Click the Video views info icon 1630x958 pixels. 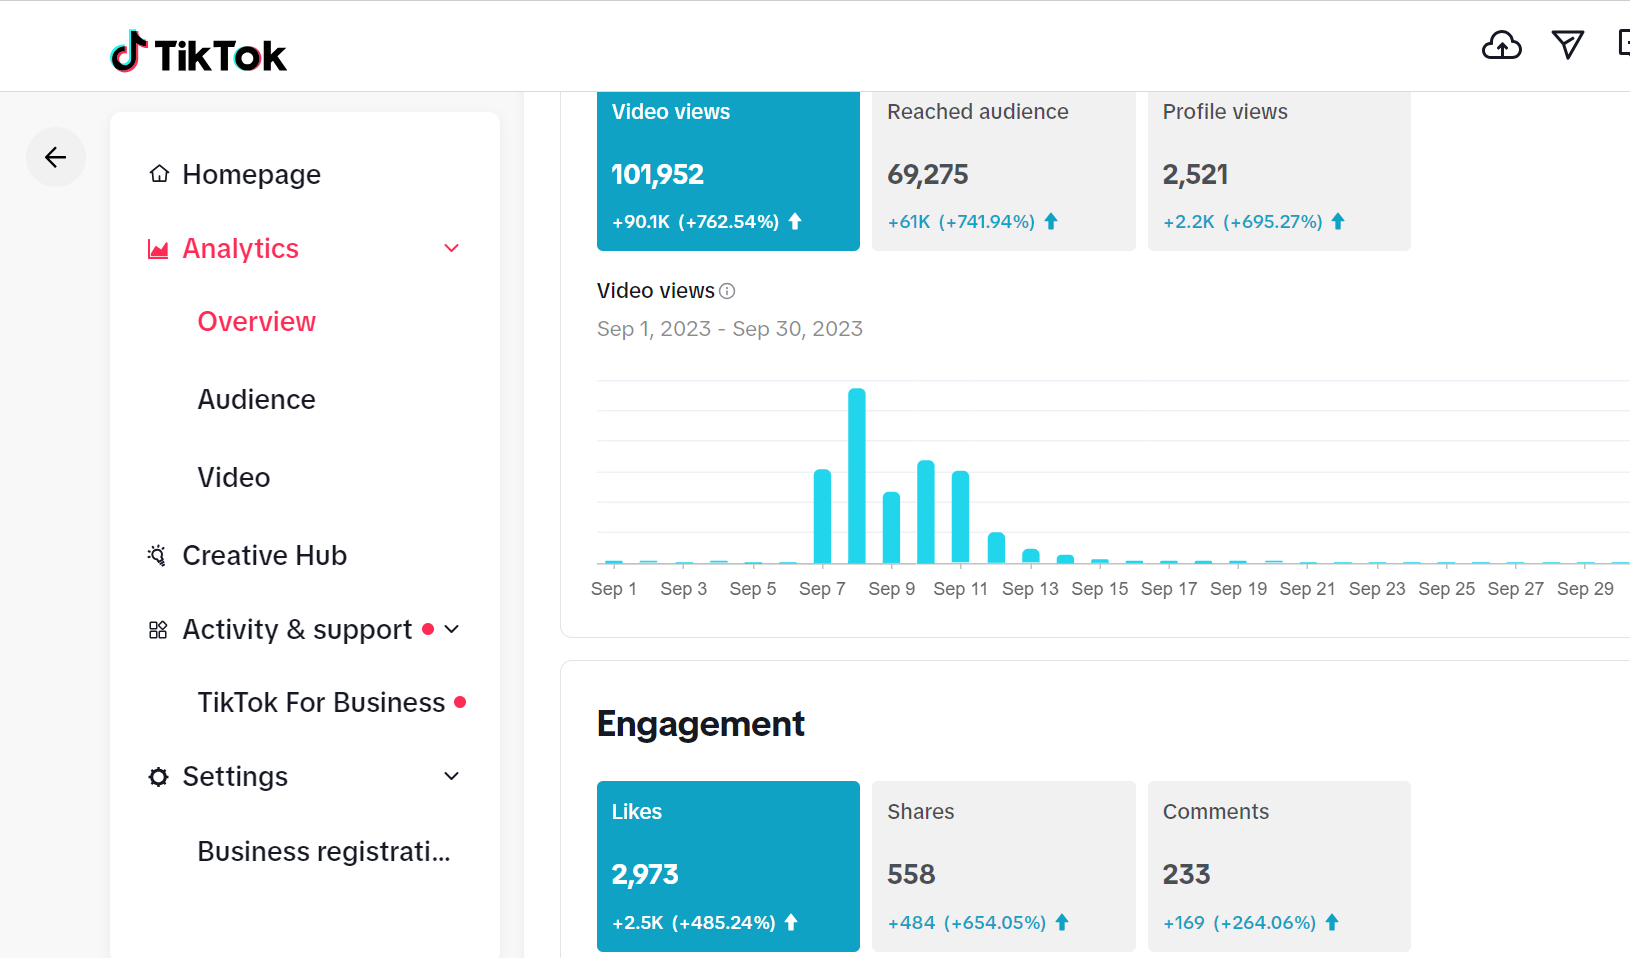(x=727, y=291)
